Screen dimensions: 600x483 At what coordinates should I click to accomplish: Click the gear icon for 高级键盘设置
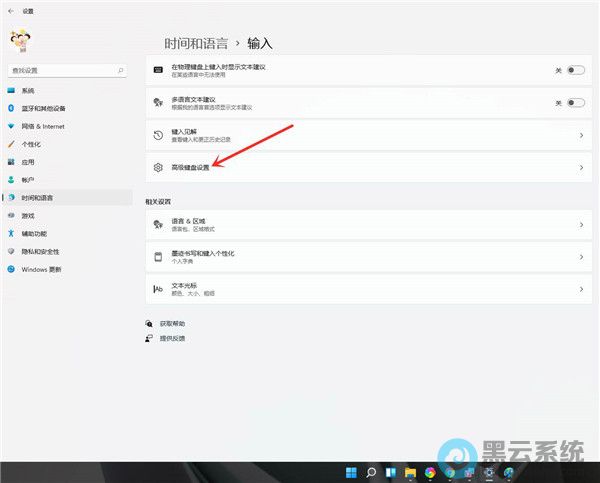click(157, 168)
